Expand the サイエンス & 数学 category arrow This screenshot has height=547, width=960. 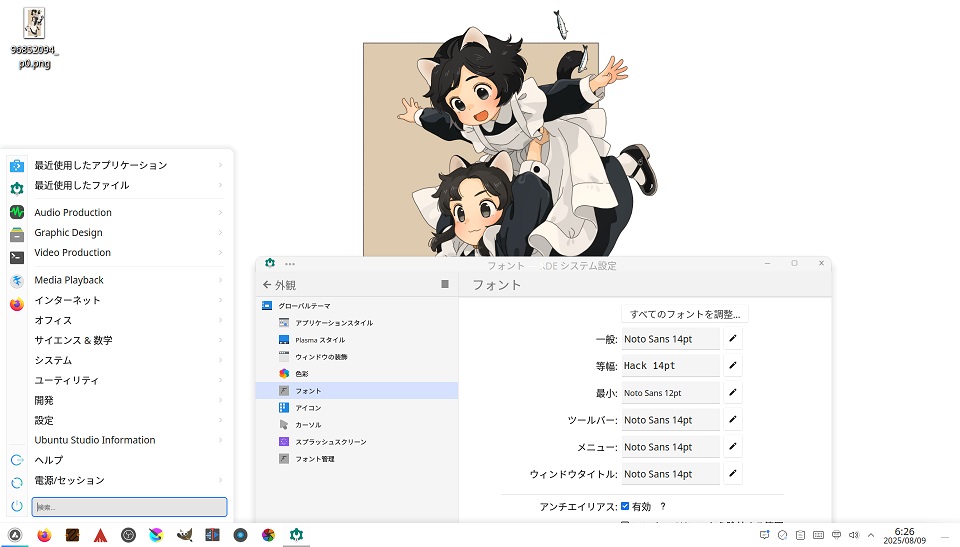[x=220, y=340]
